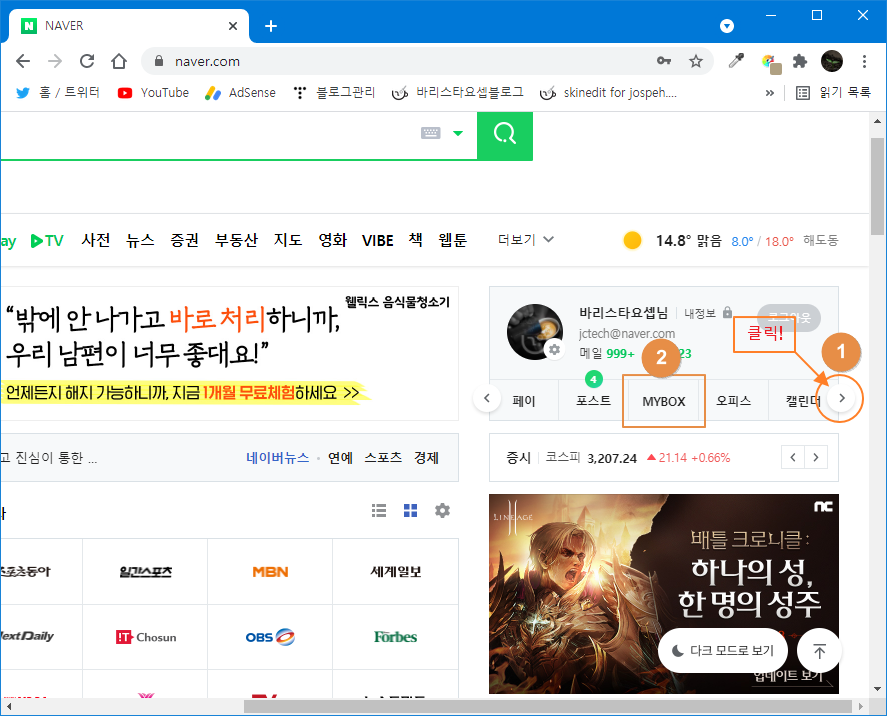
Task: Click the green Naver search button
Action: click(x=505, y=136)
